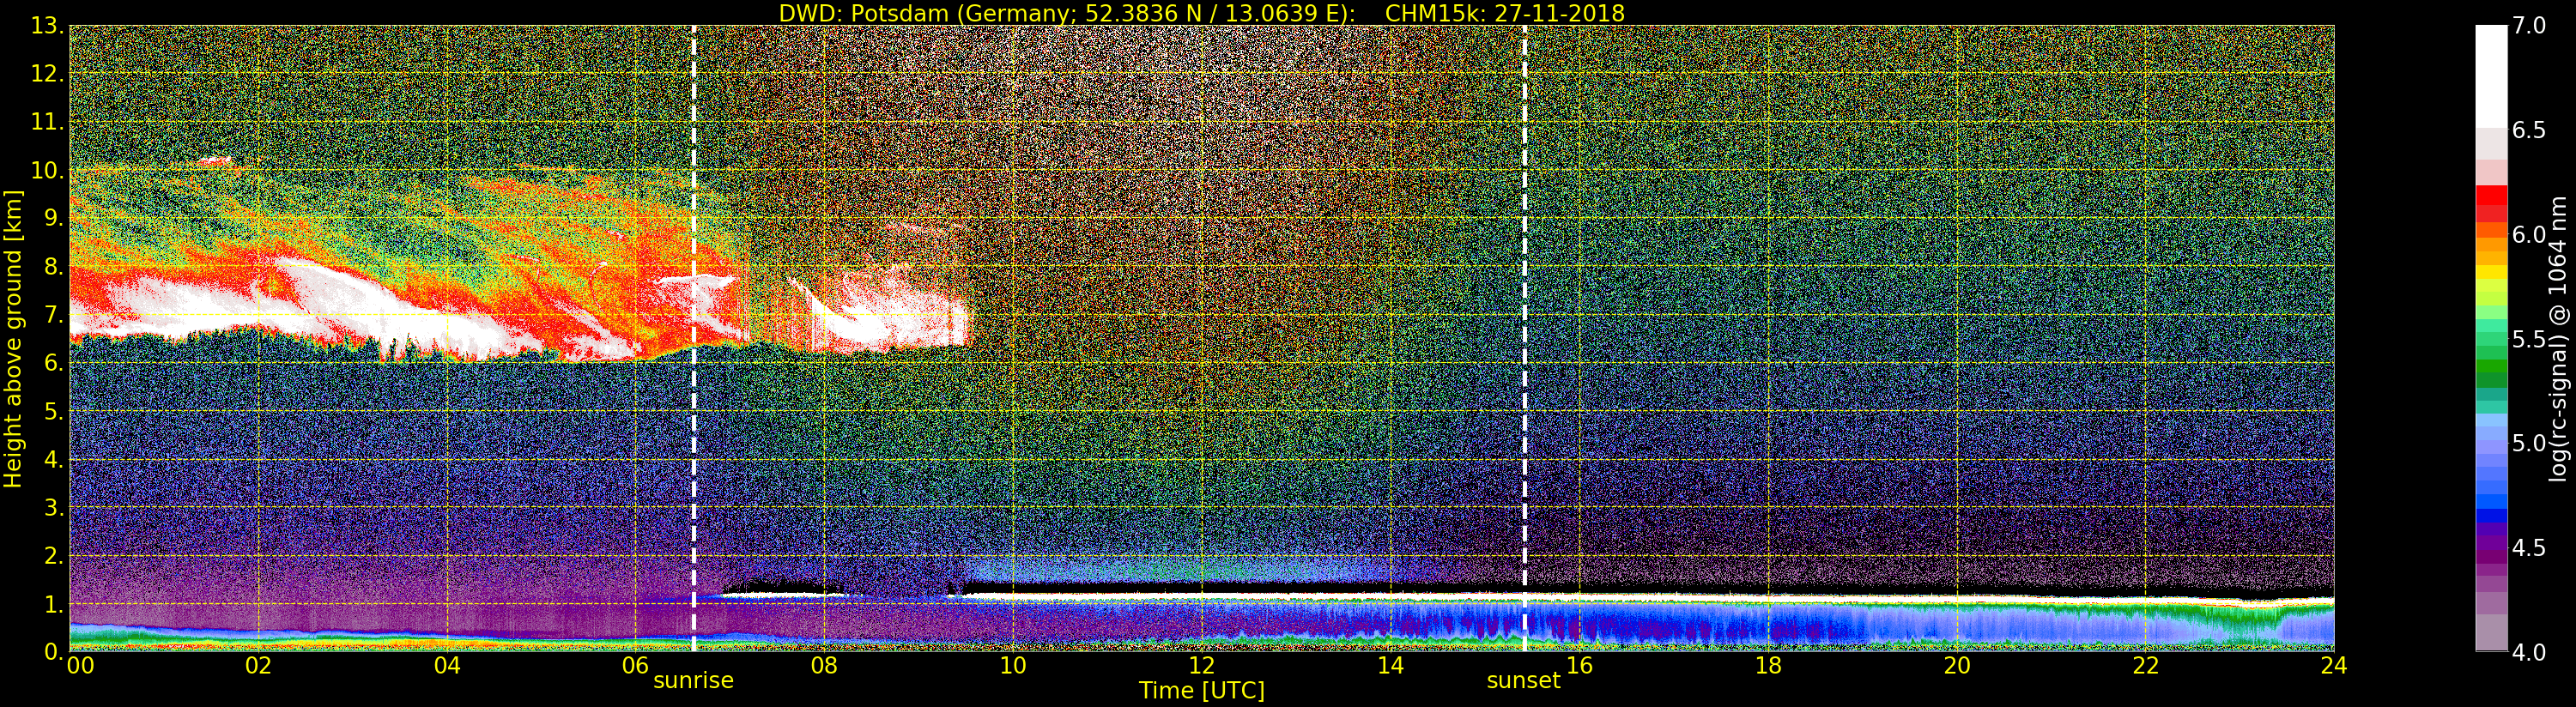This screenshot has height=707, width=2576.
Task: Click the colorbar tick label '6.0'
Action: pyautogui.click(x=2529, y=235)
